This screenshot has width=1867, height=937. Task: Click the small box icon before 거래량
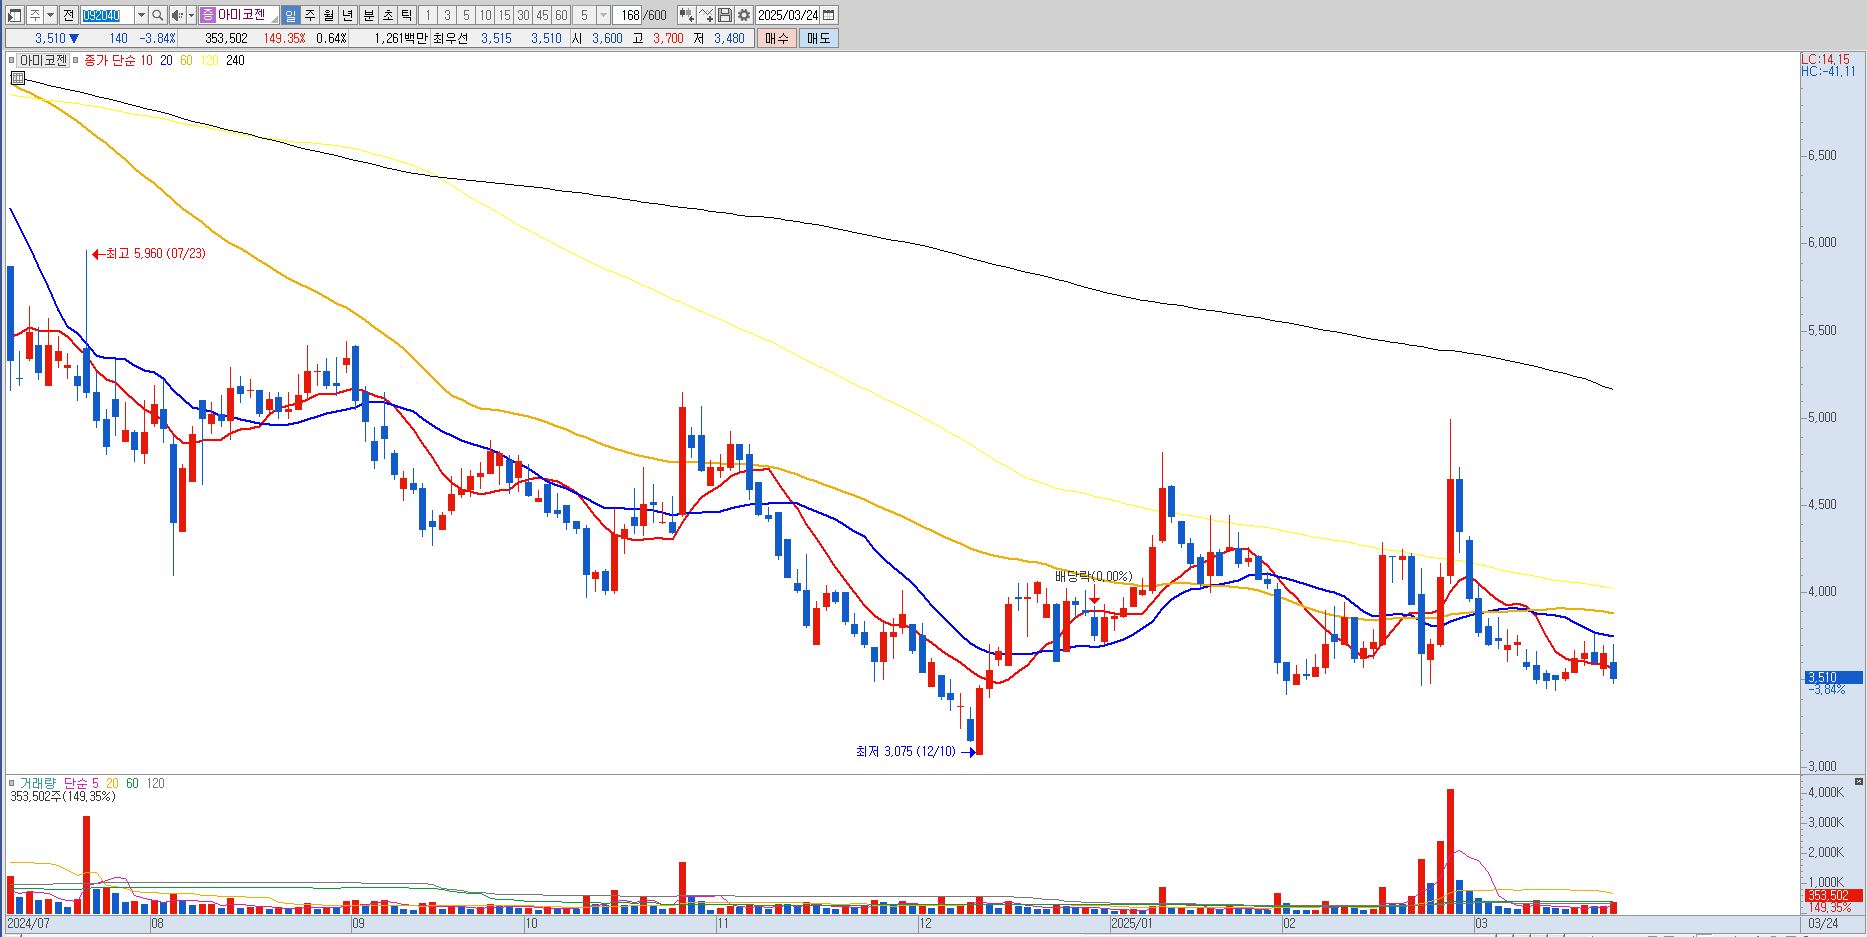[12, 783]
